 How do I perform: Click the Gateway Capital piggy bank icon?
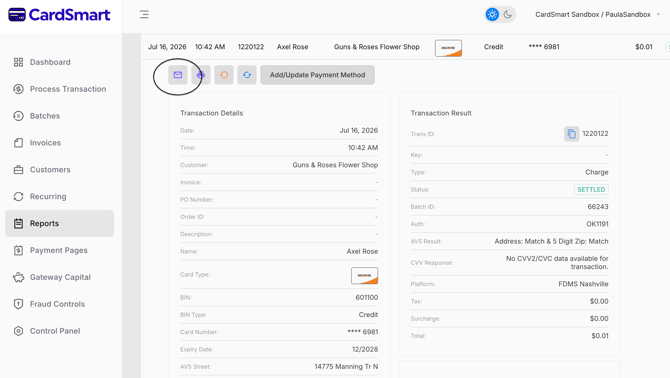pos(18,278)
